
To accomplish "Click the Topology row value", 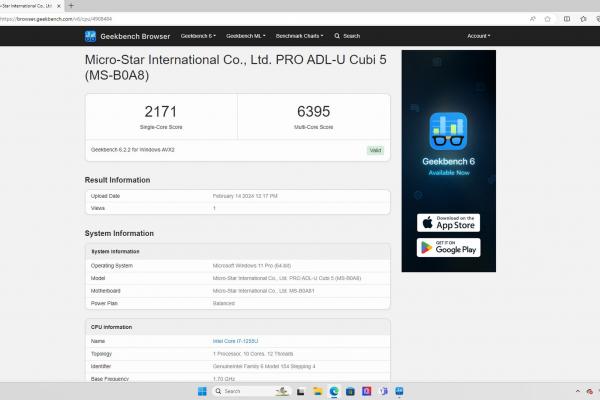I will (253, 354).
